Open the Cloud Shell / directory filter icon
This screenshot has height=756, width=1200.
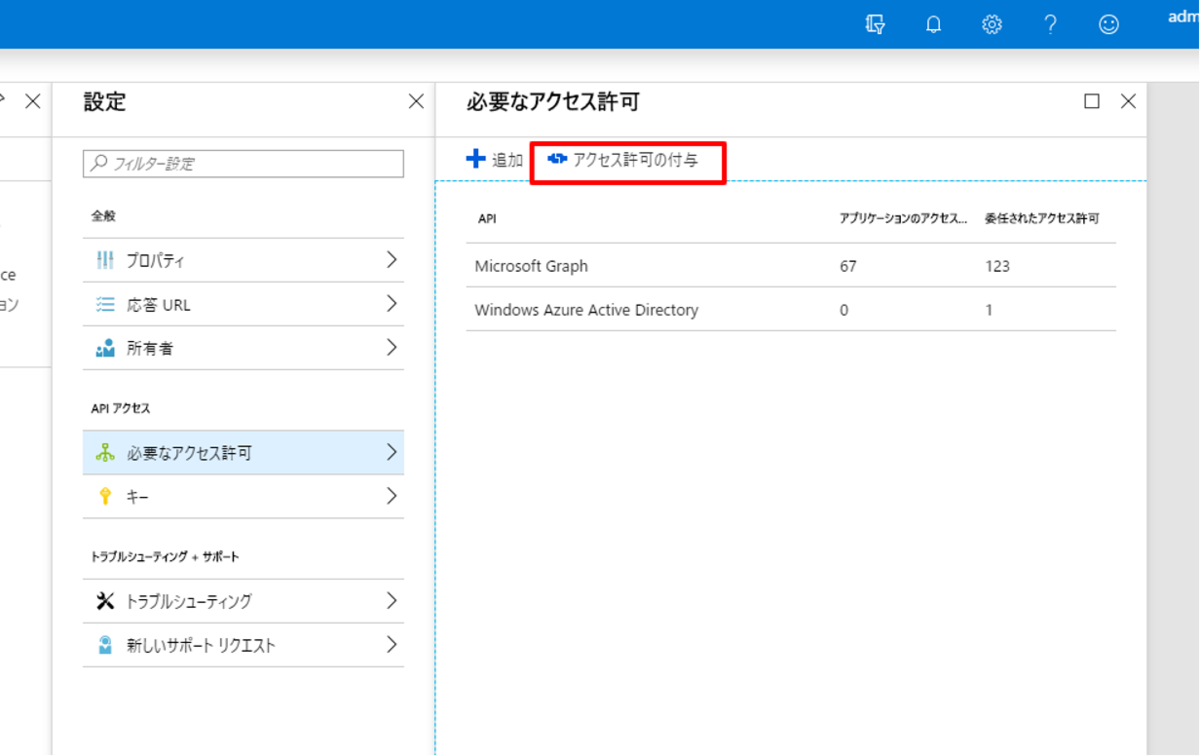(x=875, y=25)
